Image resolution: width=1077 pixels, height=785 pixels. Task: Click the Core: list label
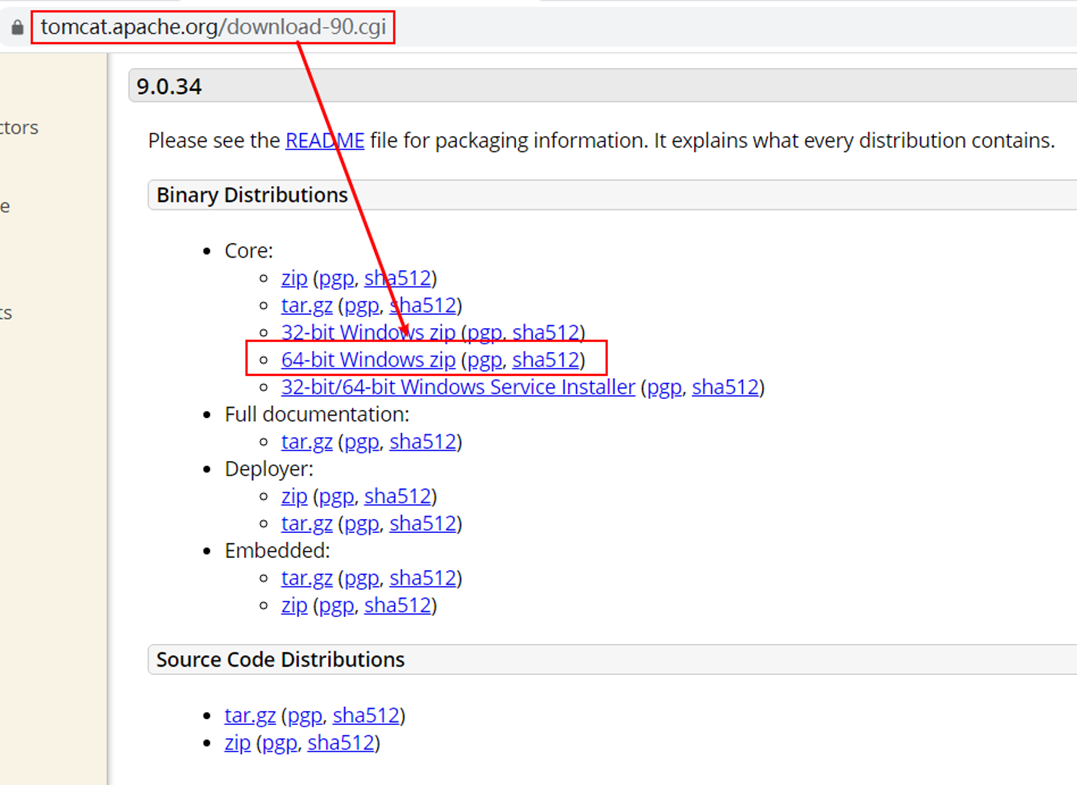249,251
